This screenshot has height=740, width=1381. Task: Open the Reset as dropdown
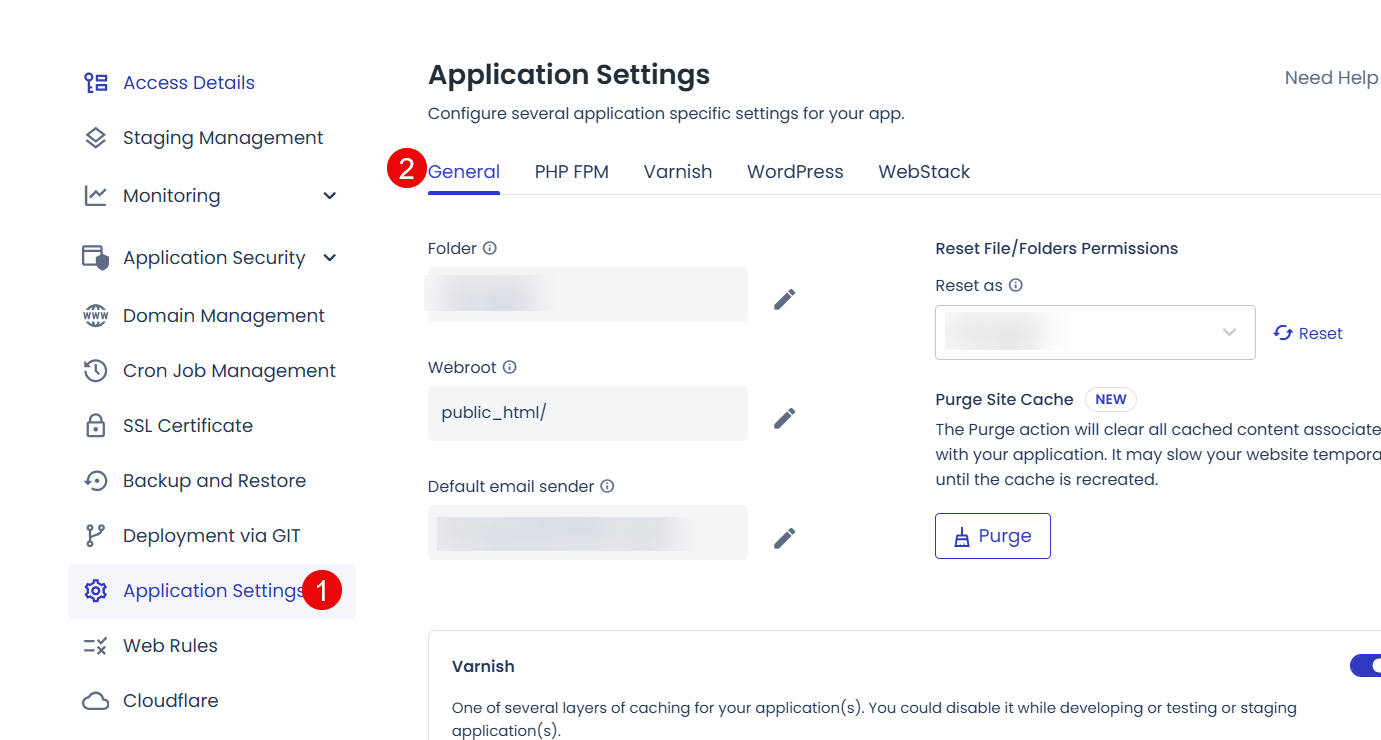(1095, 332)
